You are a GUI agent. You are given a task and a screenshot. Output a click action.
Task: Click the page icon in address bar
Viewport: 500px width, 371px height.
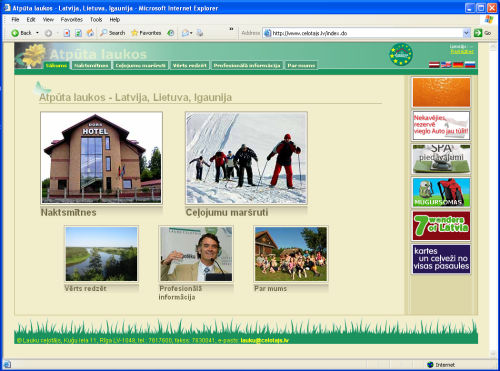[x=267, y=33]
